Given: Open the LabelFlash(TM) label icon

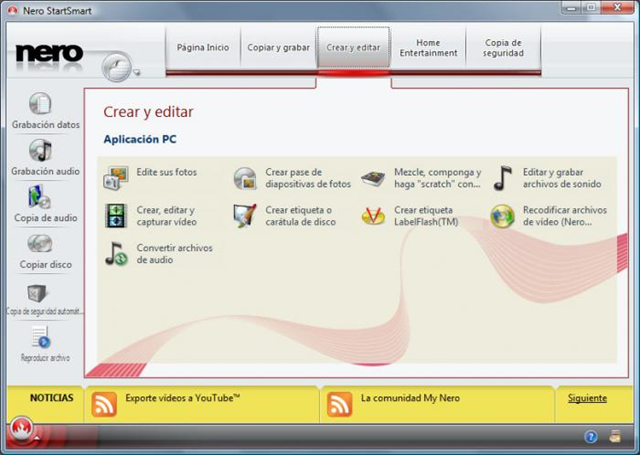Looking at the screenshot, I should point(373,216).
